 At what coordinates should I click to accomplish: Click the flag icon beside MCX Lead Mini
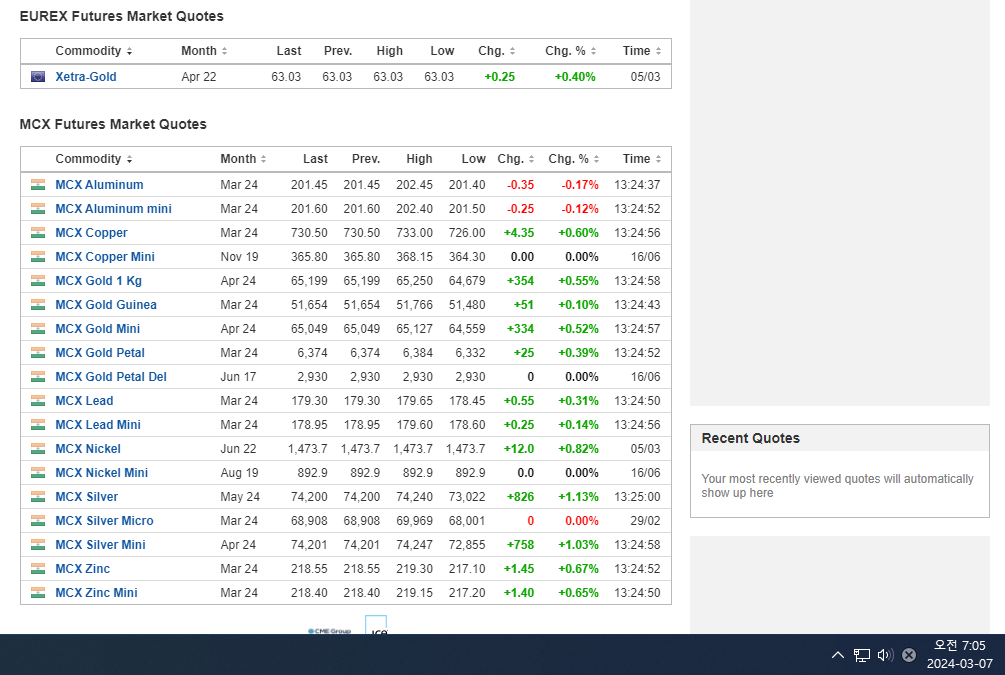point(38,424)
